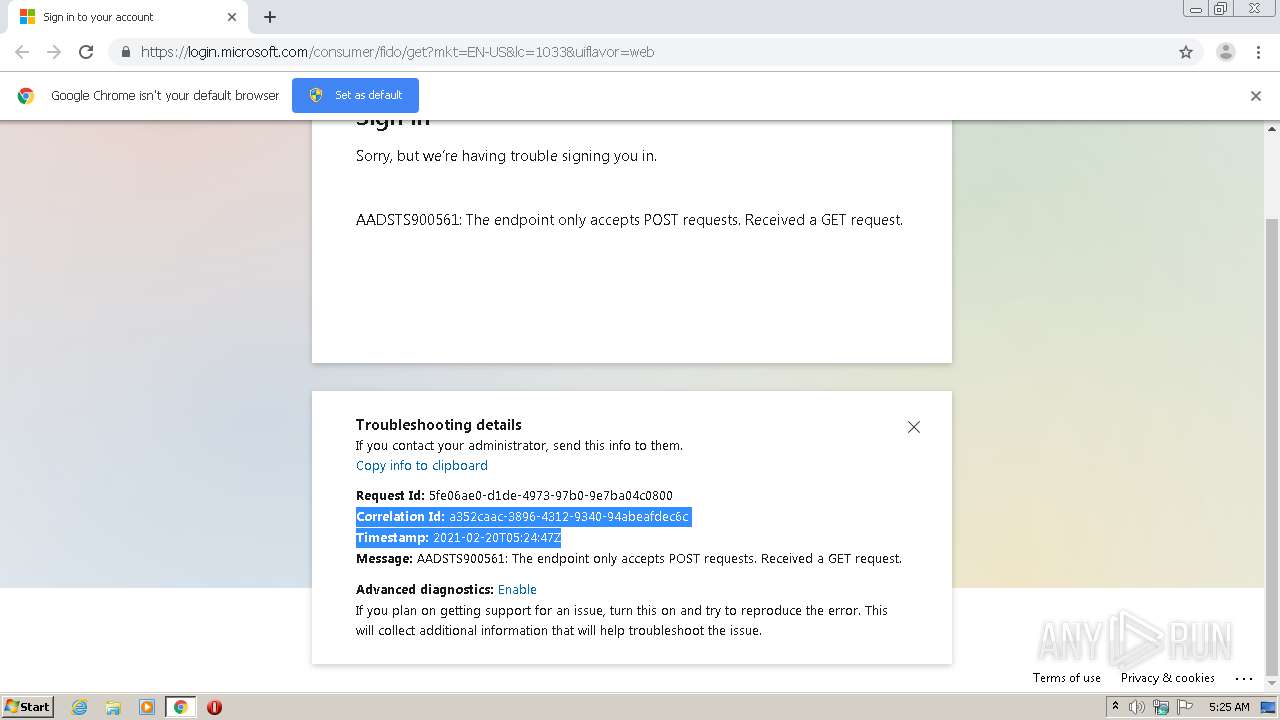1280x720 pixels.
Task: Open the Chrome profile avatar
Action: (x=1225, y=52)
